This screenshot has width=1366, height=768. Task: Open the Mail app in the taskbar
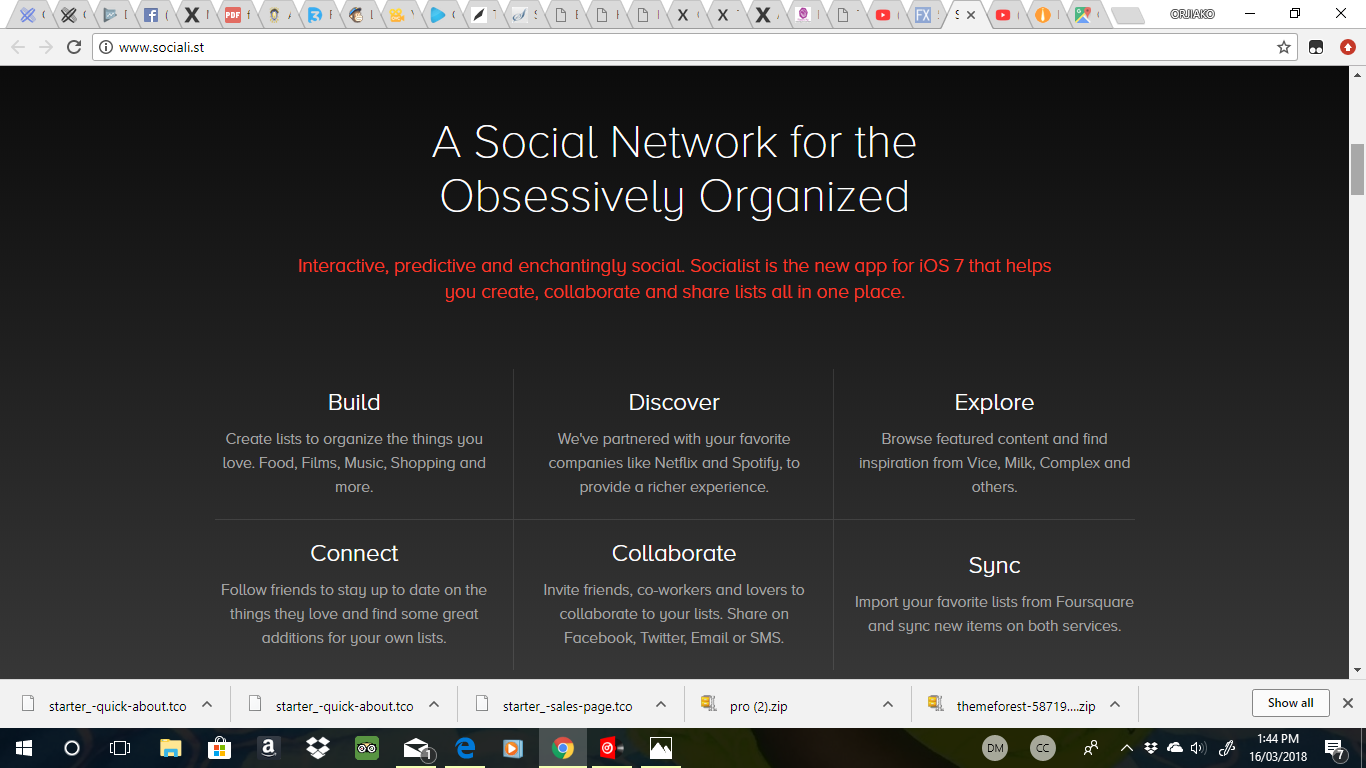click(x=416, y=748)
